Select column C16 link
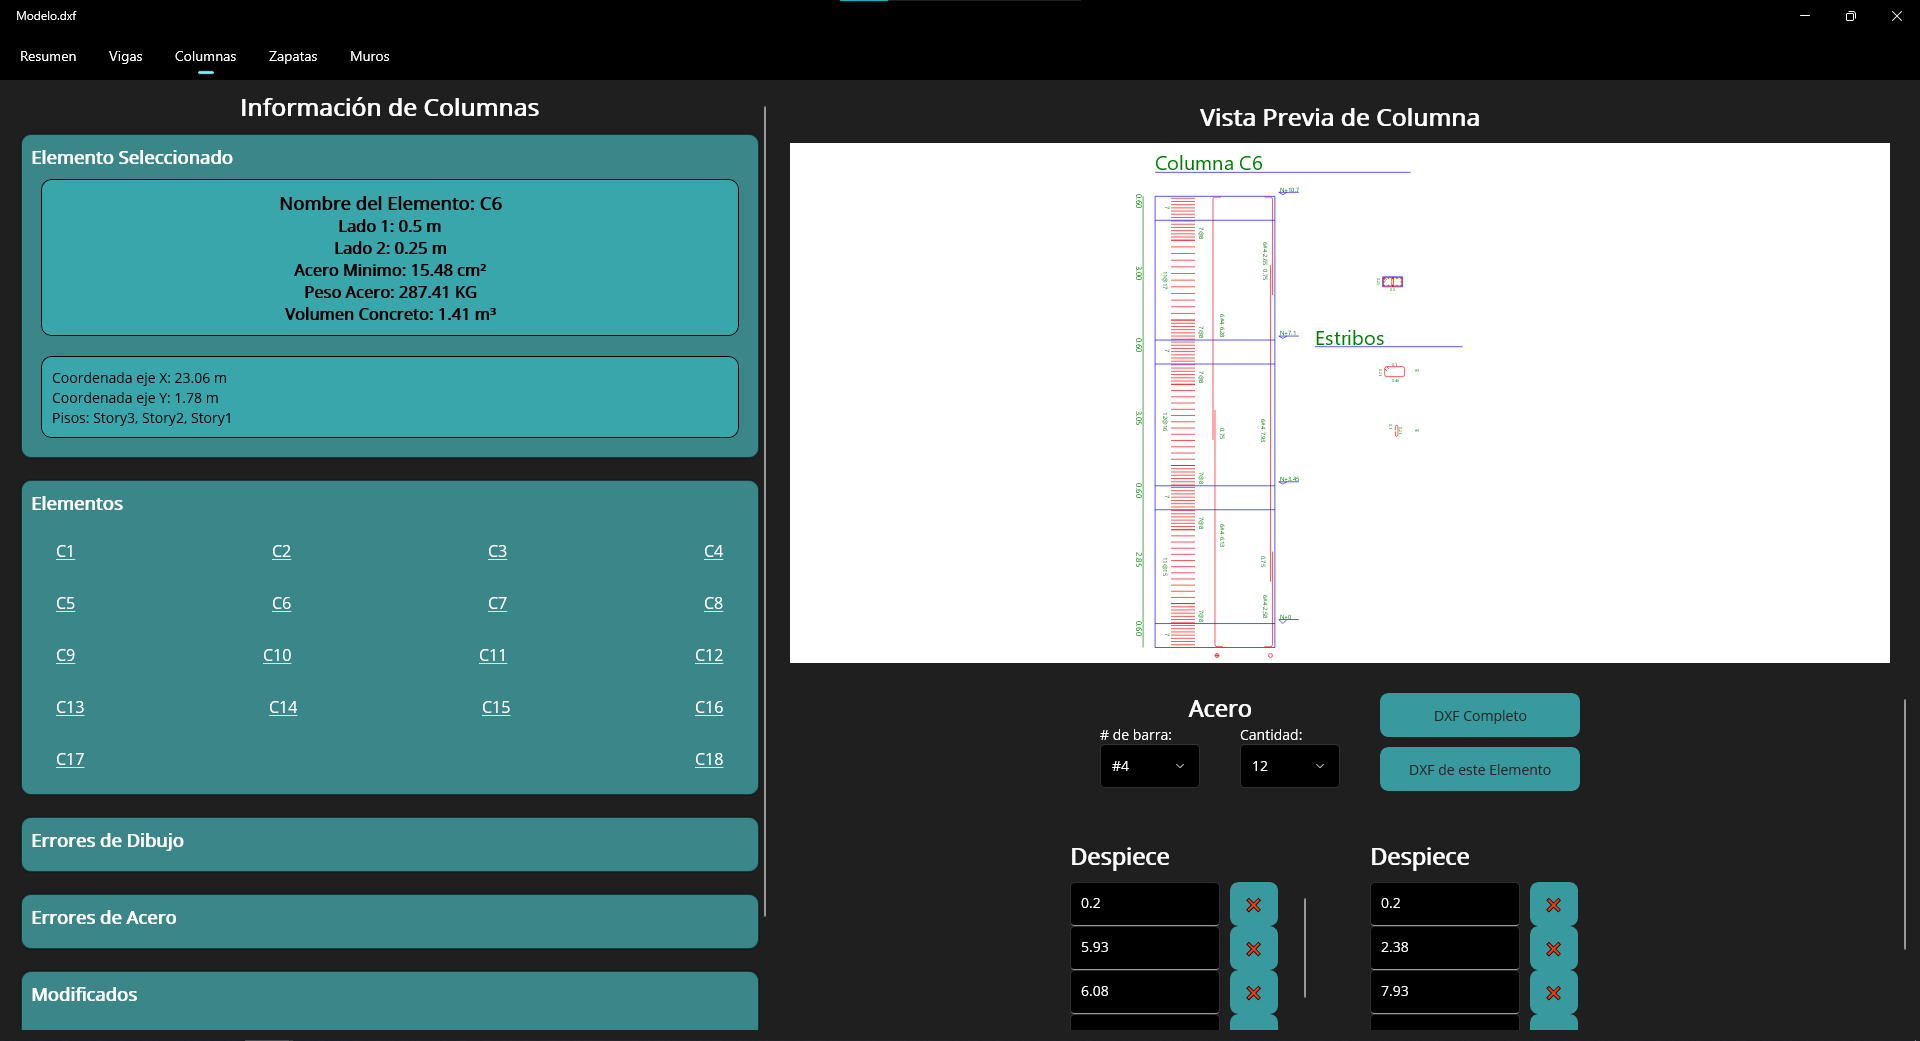 pyautogui.click(x=709, y=708)
